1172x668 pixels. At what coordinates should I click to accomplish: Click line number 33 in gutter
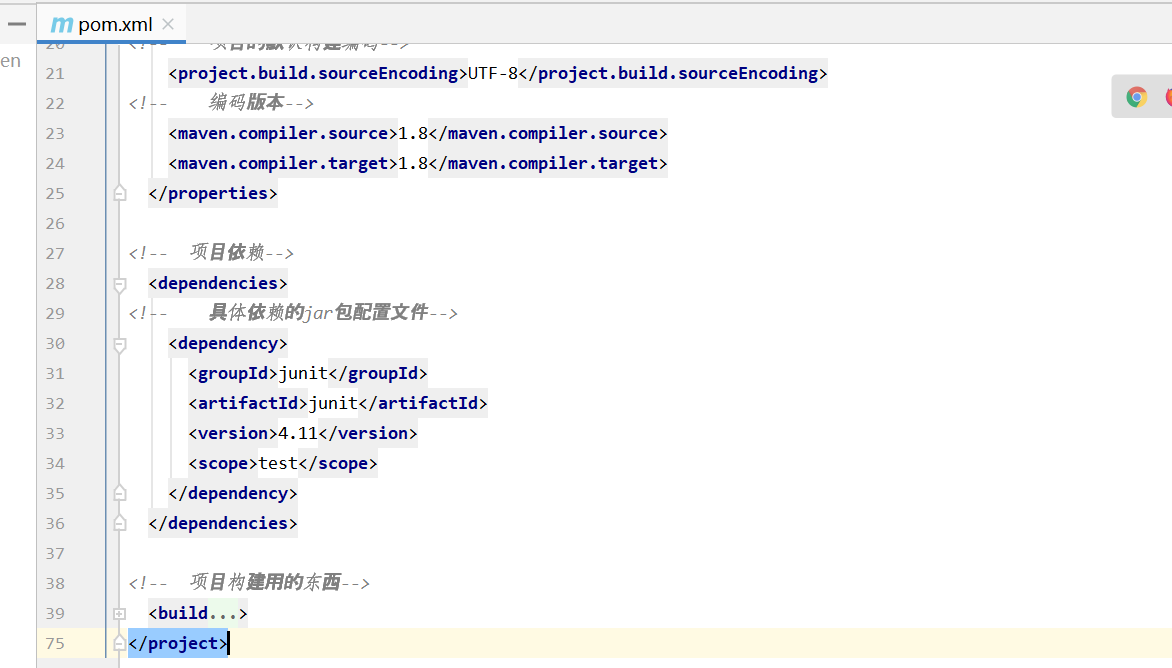tap(55, 433)
